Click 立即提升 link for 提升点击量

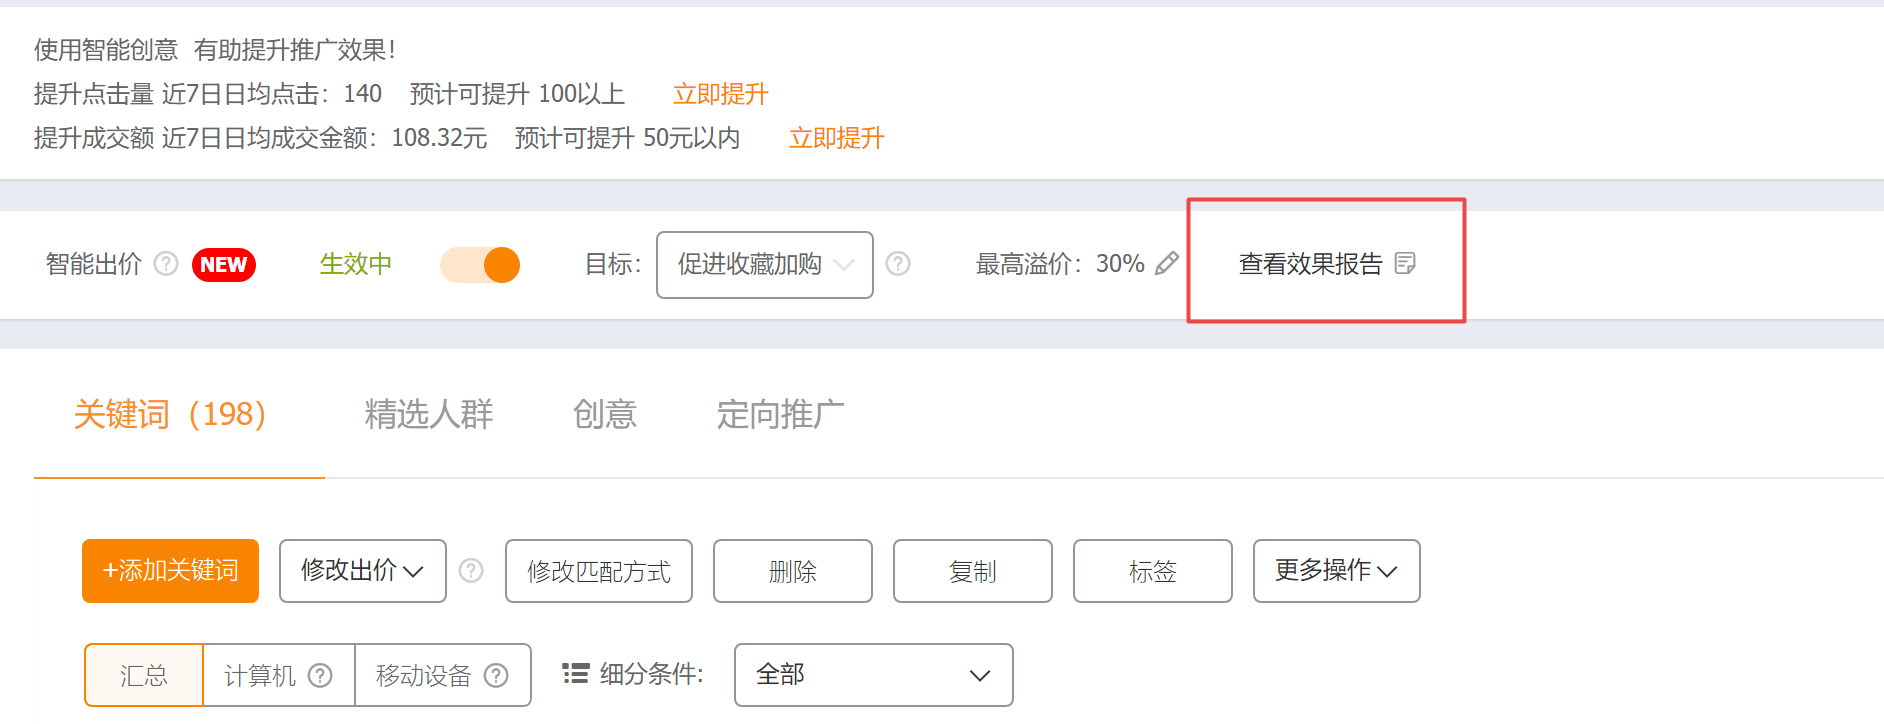coord(721,94)
